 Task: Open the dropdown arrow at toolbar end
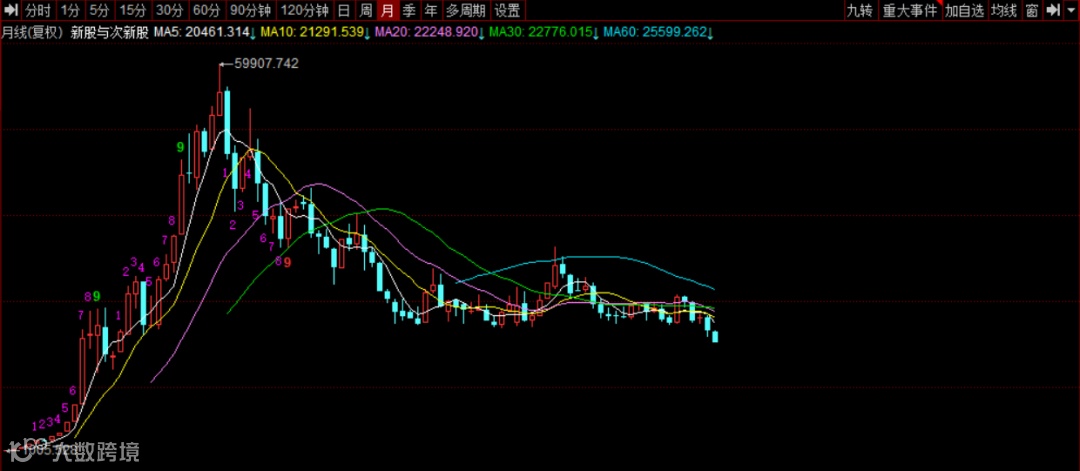(x=1070, y=10)
